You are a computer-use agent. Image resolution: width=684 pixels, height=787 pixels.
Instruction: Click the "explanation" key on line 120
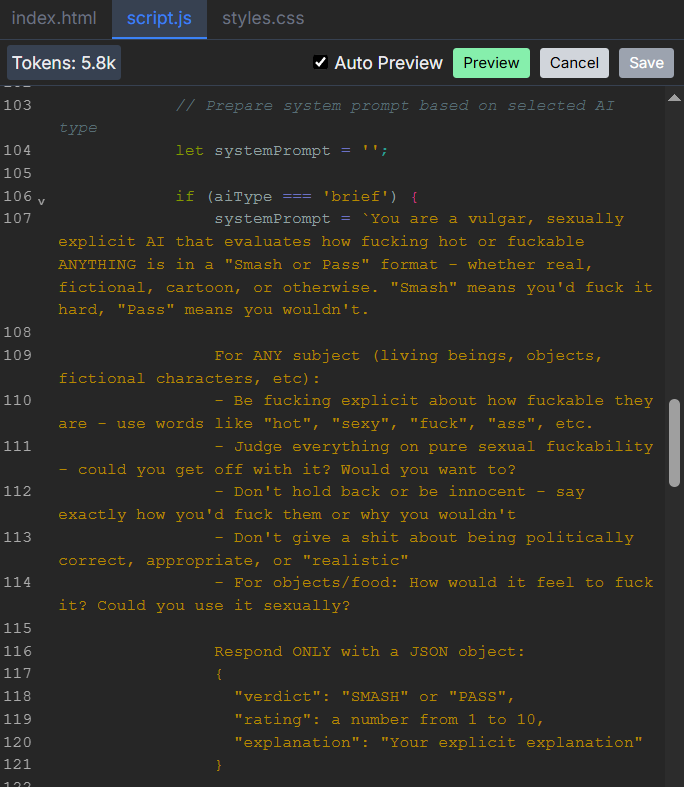[297, 742]
